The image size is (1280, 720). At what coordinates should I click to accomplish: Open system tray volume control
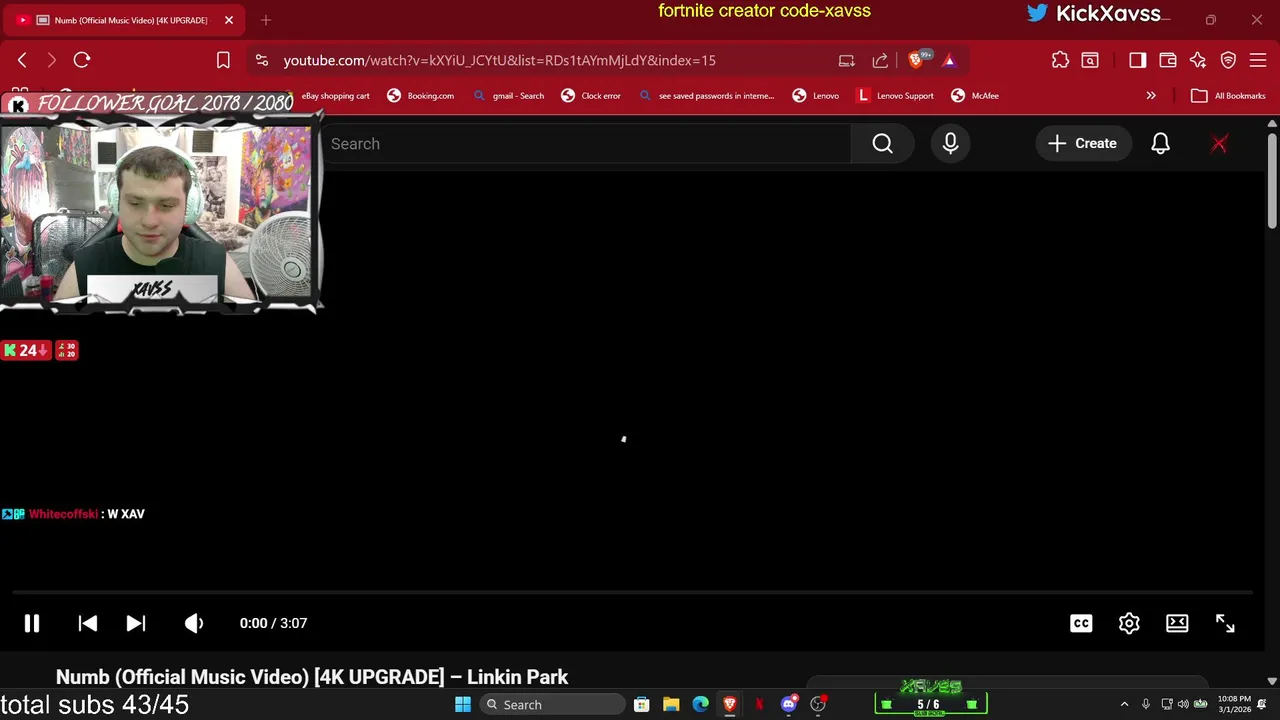(1183, 705)
